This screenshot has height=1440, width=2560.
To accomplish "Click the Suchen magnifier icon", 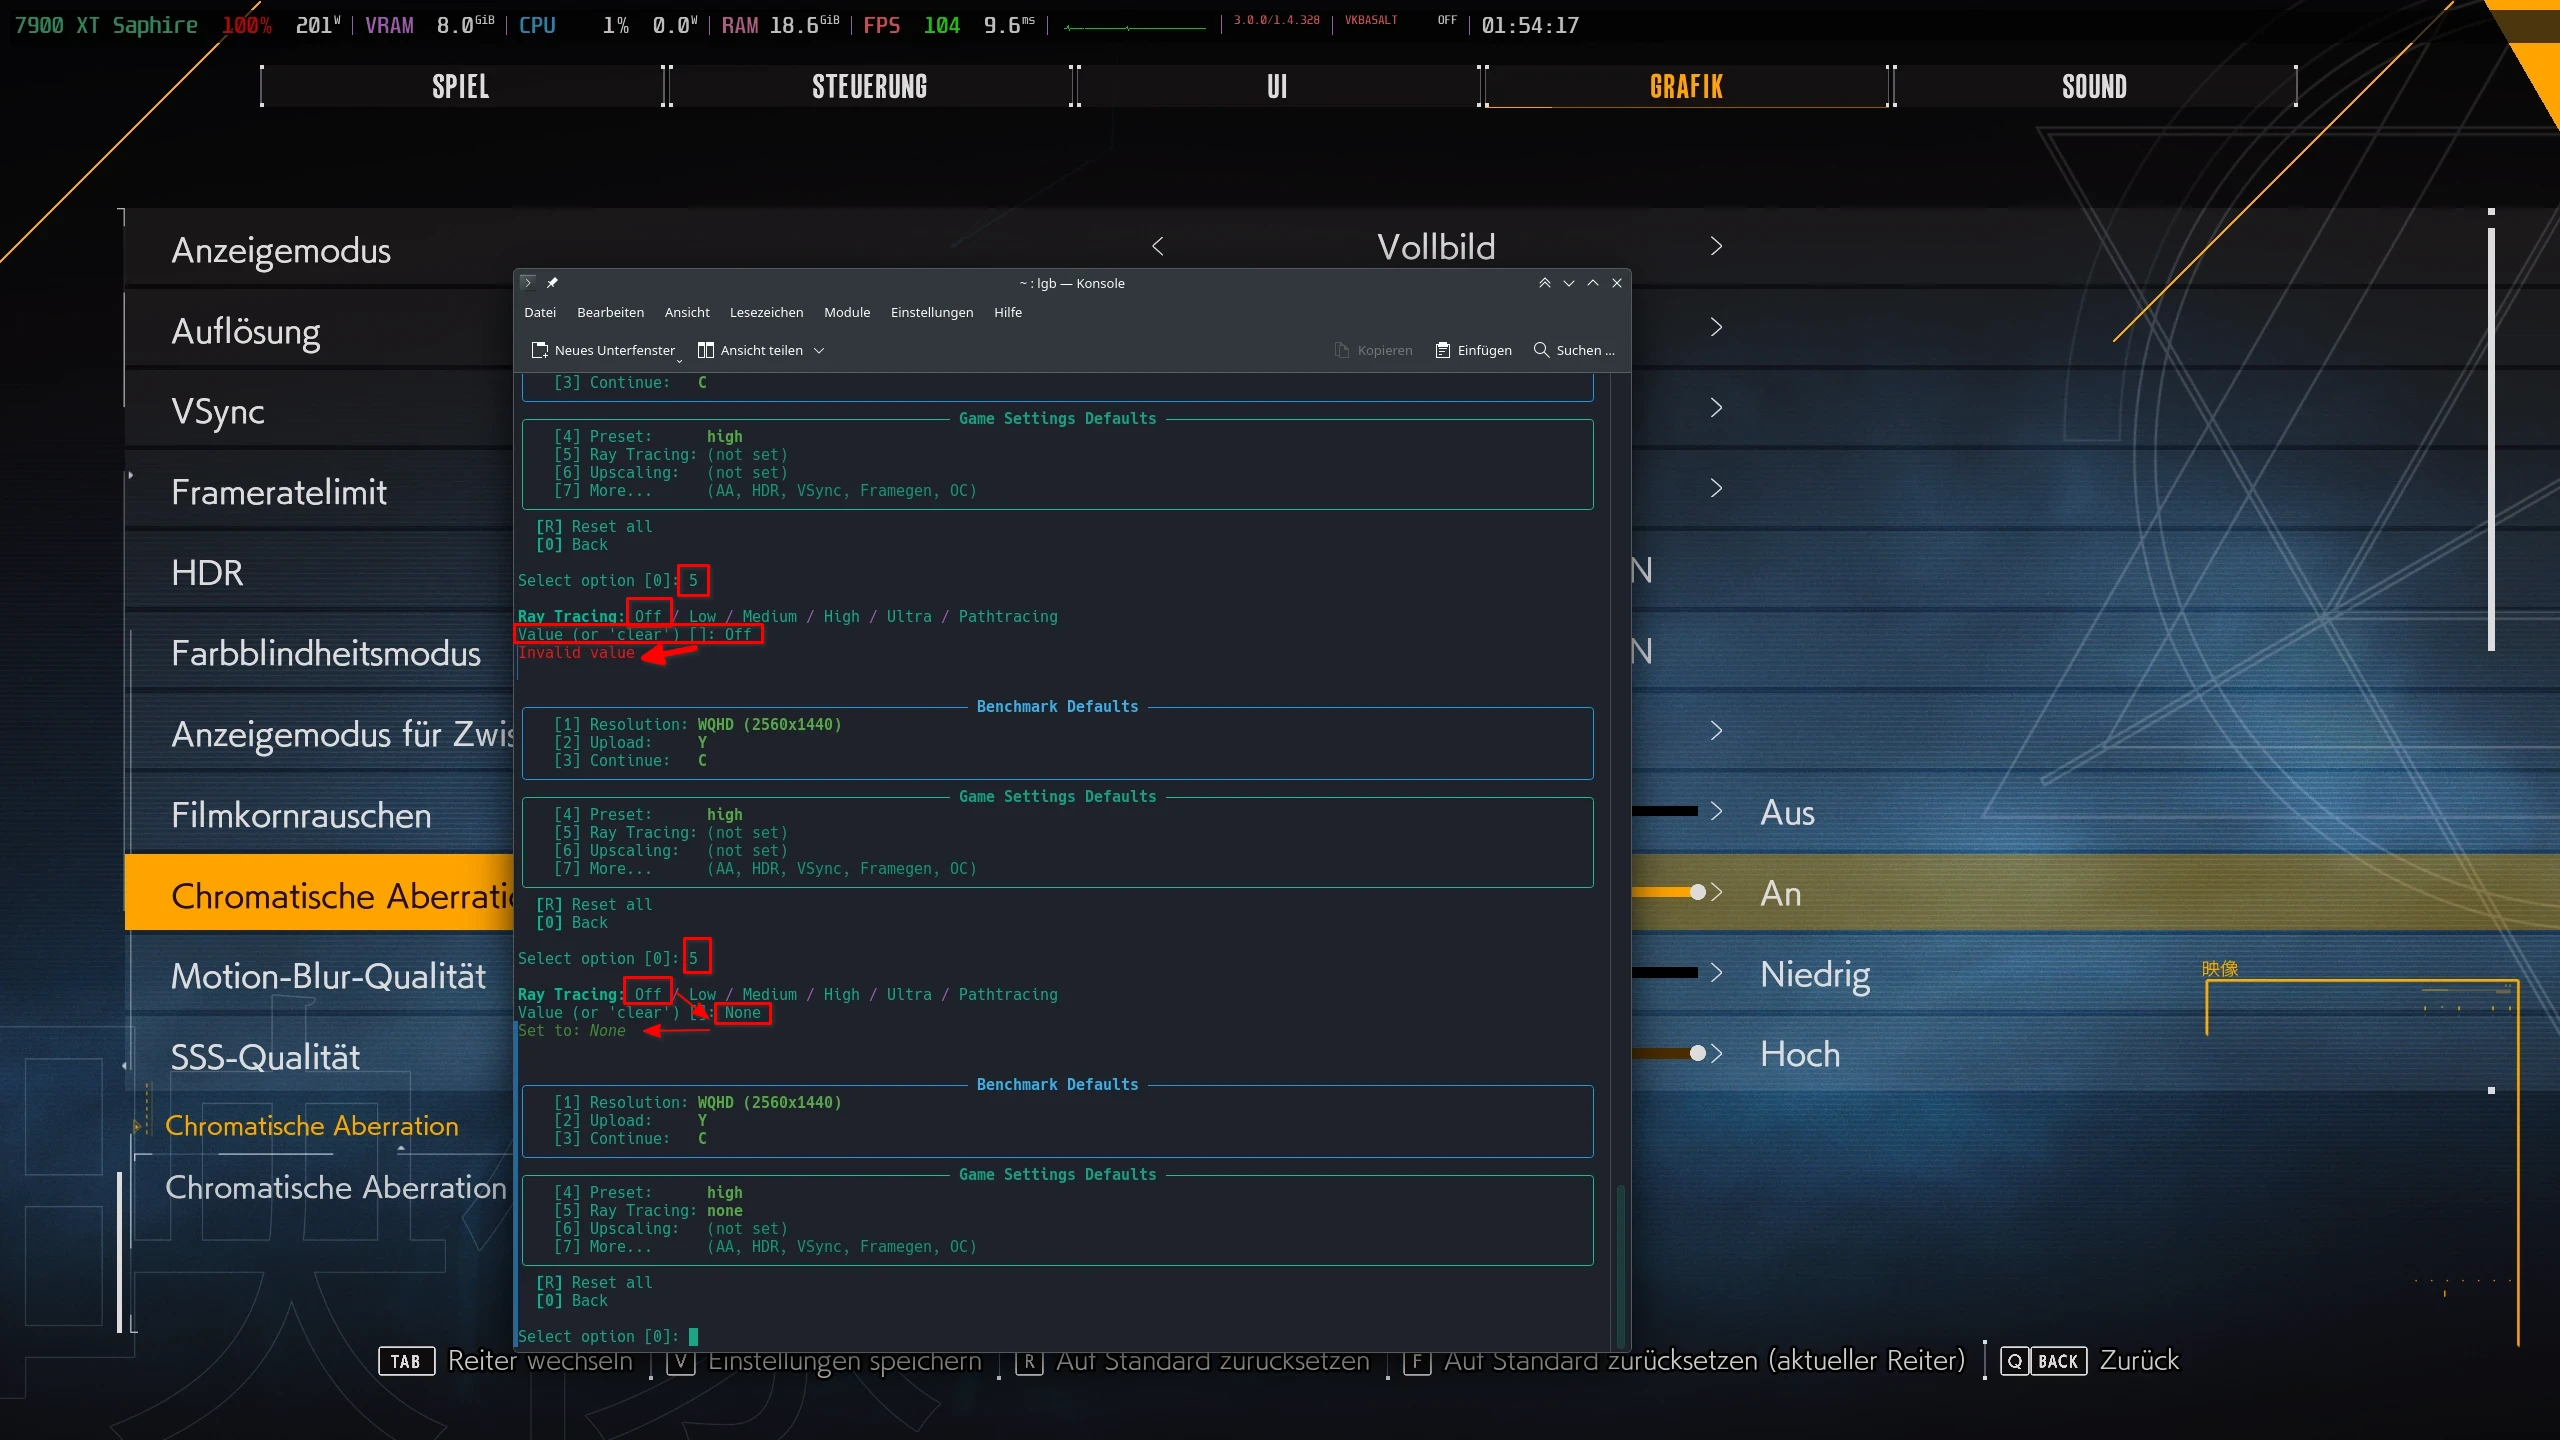I will (x=1541, y=350).
